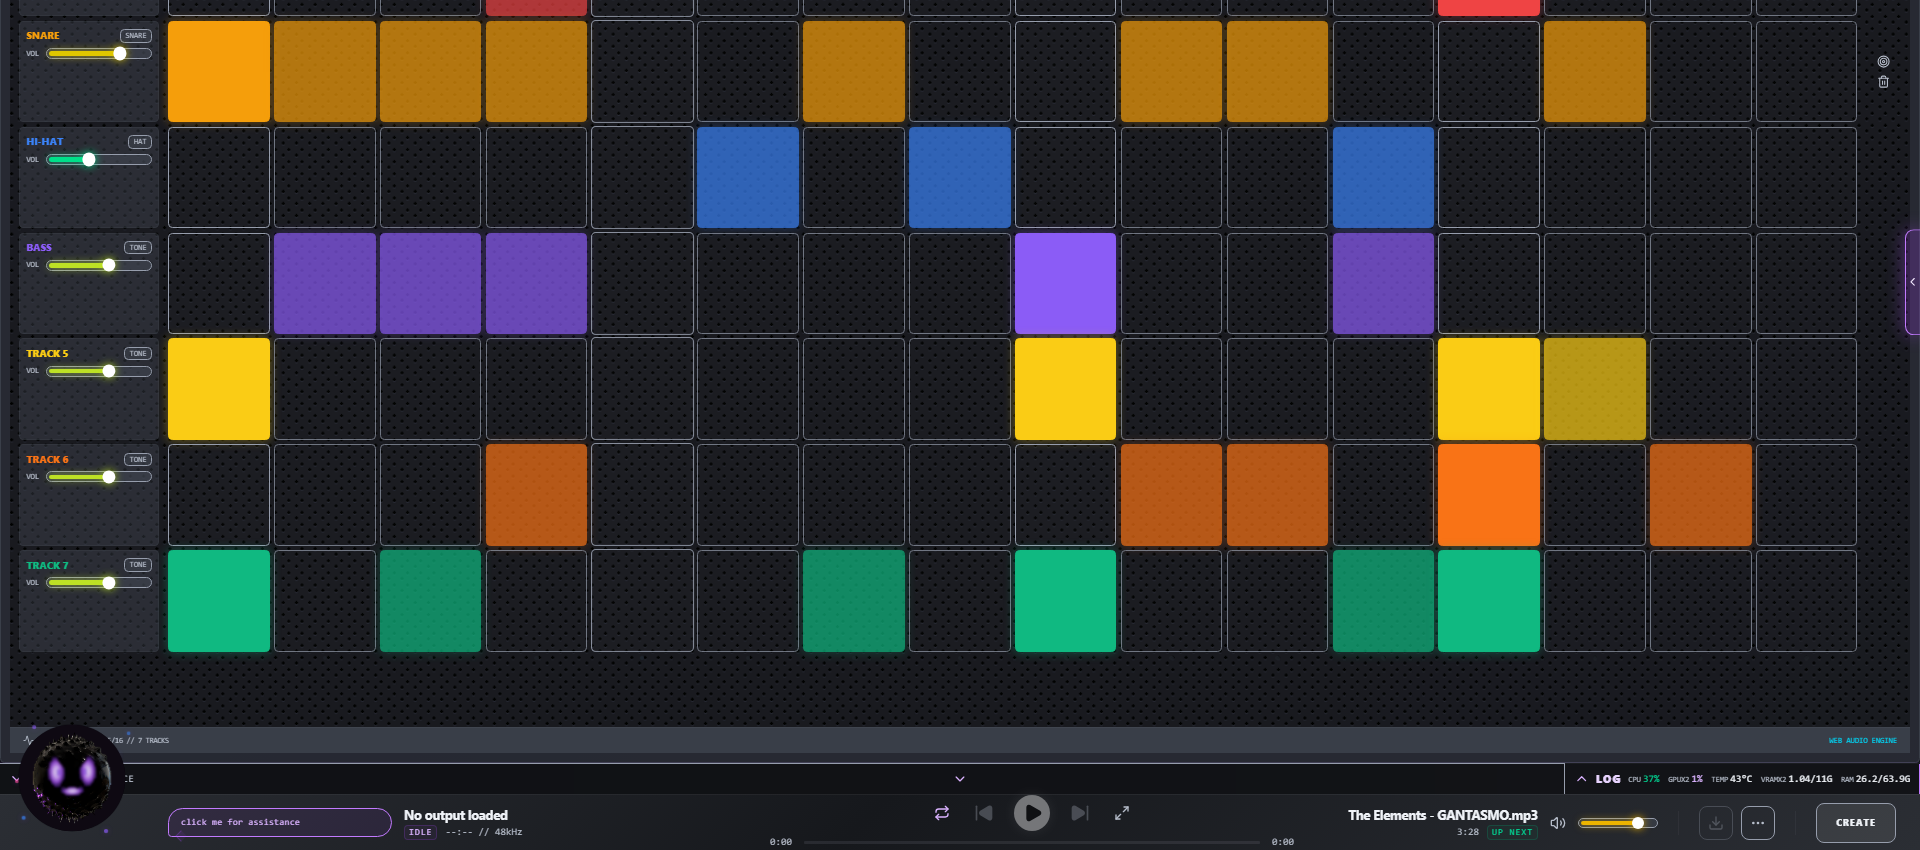Click the 'click me for assistance' bubble
Viewport: 1920px width, 850px height.
tap(280, 822)
